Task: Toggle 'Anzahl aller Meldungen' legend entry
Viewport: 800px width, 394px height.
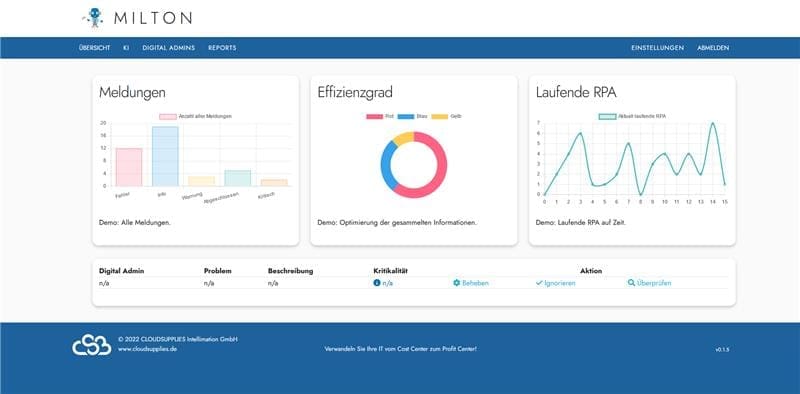Action: tap(195, 116)
